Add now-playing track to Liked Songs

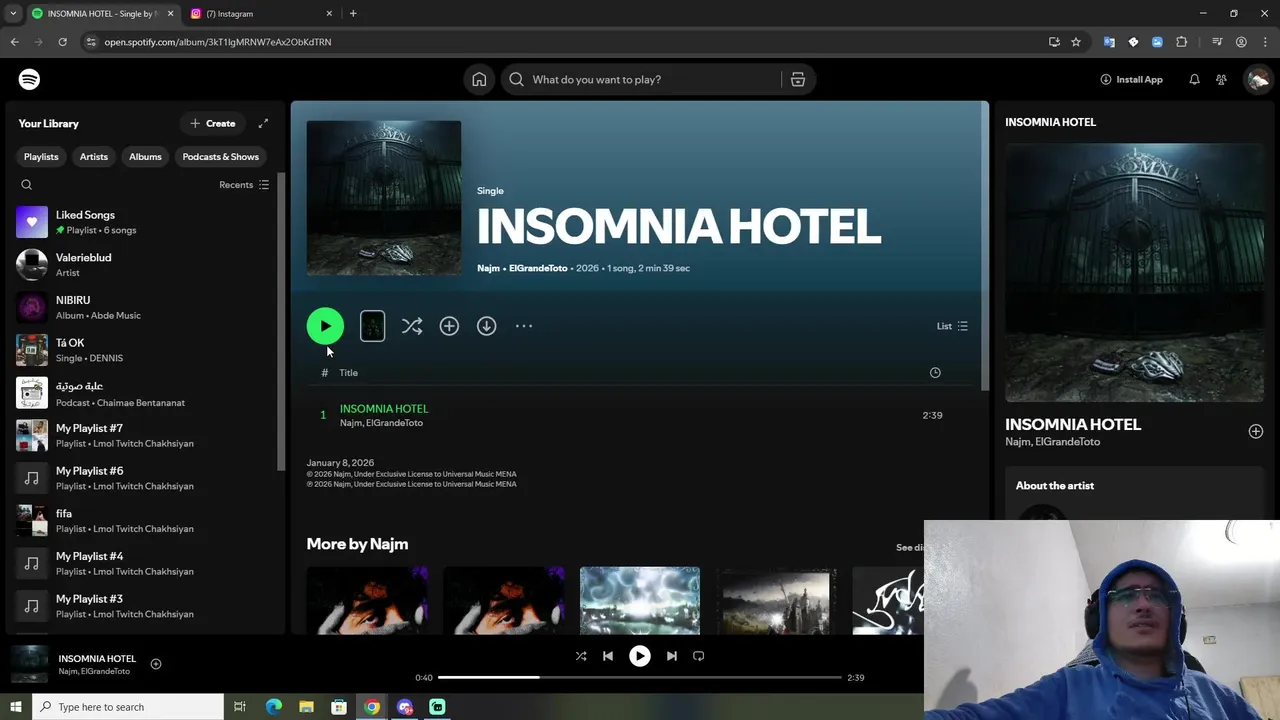[x=156, y=664]
